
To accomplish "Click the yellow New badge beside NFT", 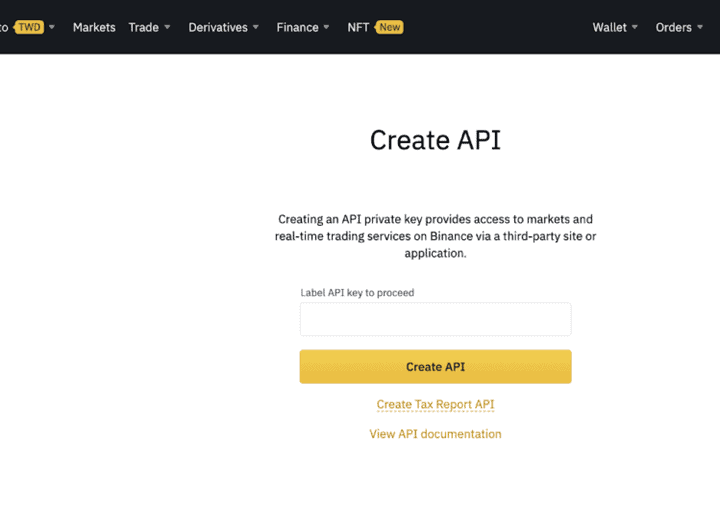I will [x=389, y=27].
